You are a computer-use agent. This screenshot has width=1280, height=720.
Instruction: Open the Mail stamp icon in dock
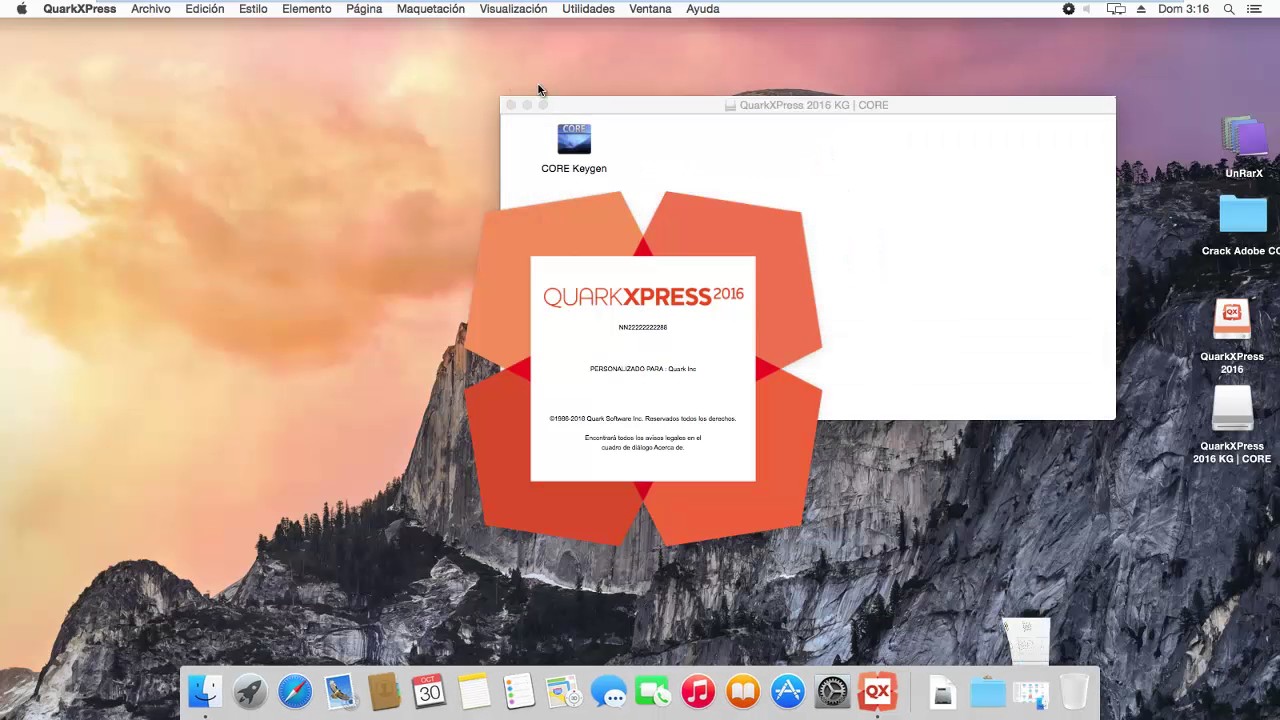coord(340,691)
